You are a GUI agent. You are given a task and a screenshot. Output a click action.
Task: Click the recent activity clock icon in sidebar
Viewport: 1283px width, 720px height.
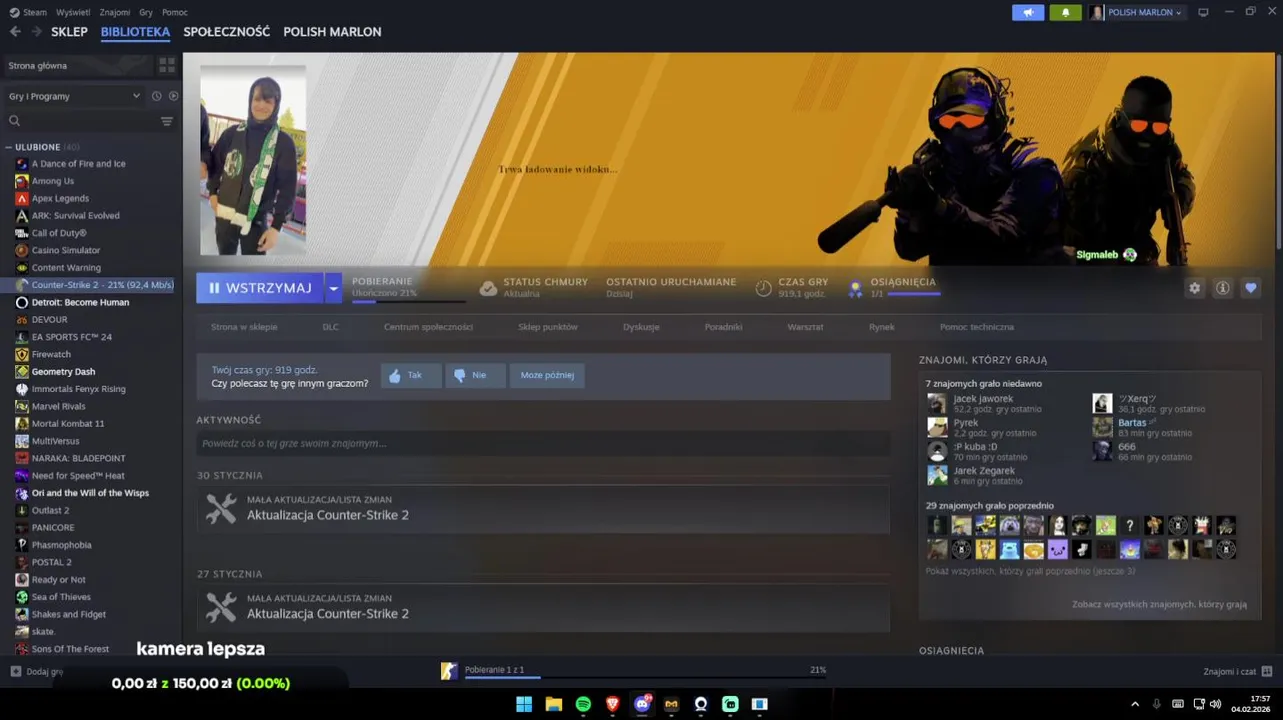[x=156, y=96]
